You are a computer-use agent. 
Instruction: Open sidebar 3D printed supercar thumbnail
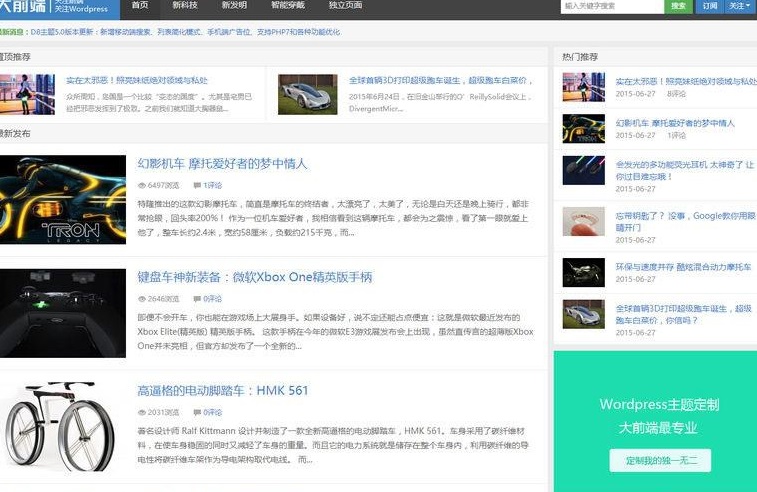[x=584, y=314]
